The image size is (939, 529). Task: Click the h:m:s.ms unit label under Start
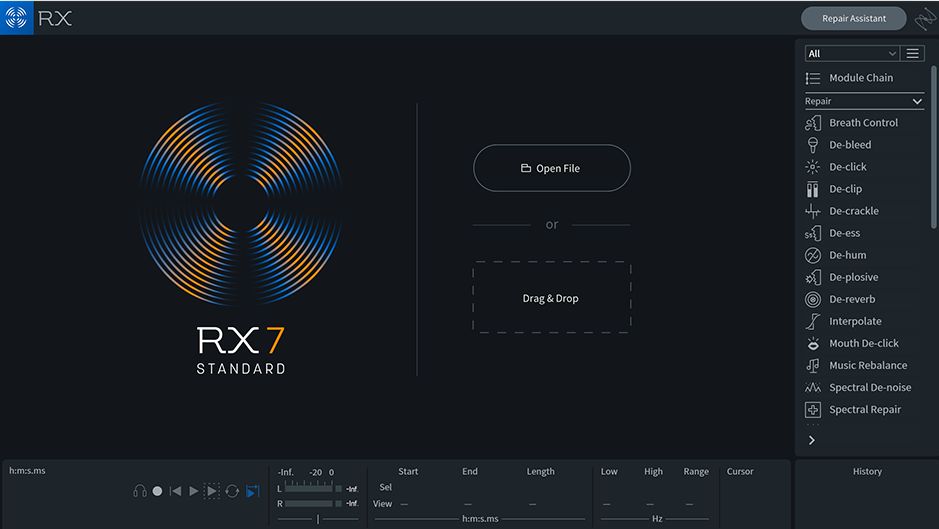(480, 519)
